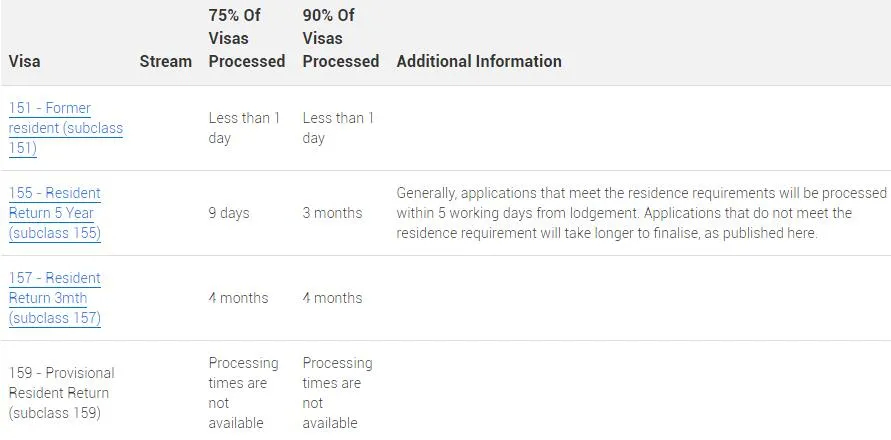Click the 90% Of Visas Processed header
891x440 pixels.
(x=340, y=38)
